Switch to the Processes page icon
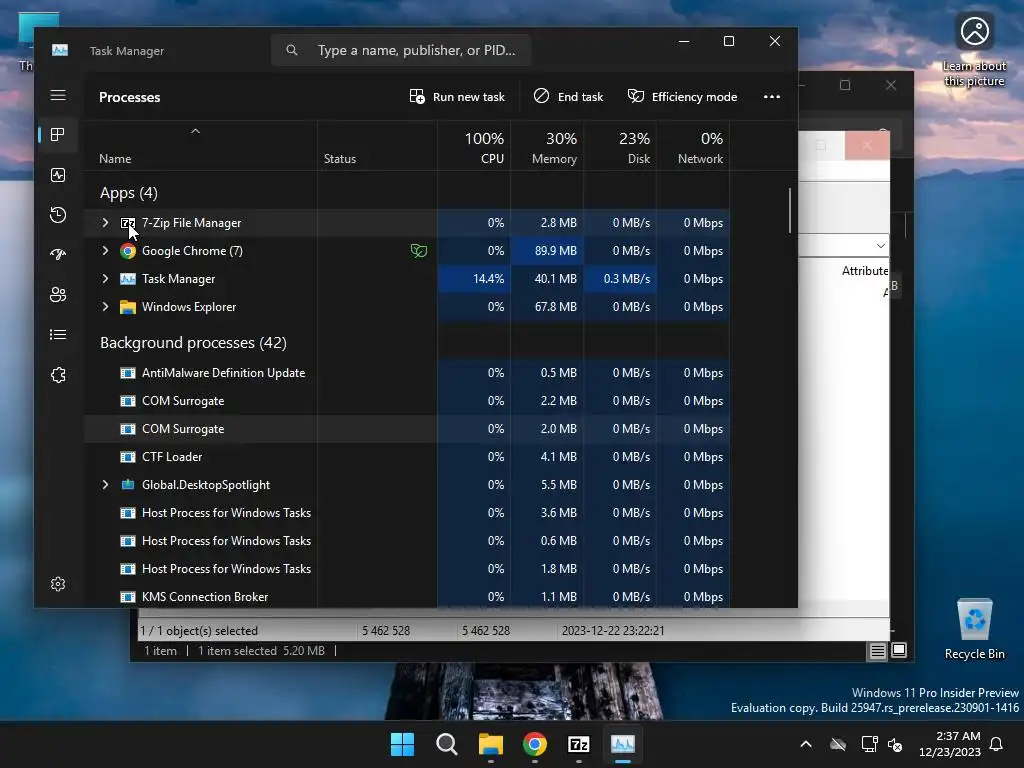Viewport: 1024px width, 768px height. [58, 135]
